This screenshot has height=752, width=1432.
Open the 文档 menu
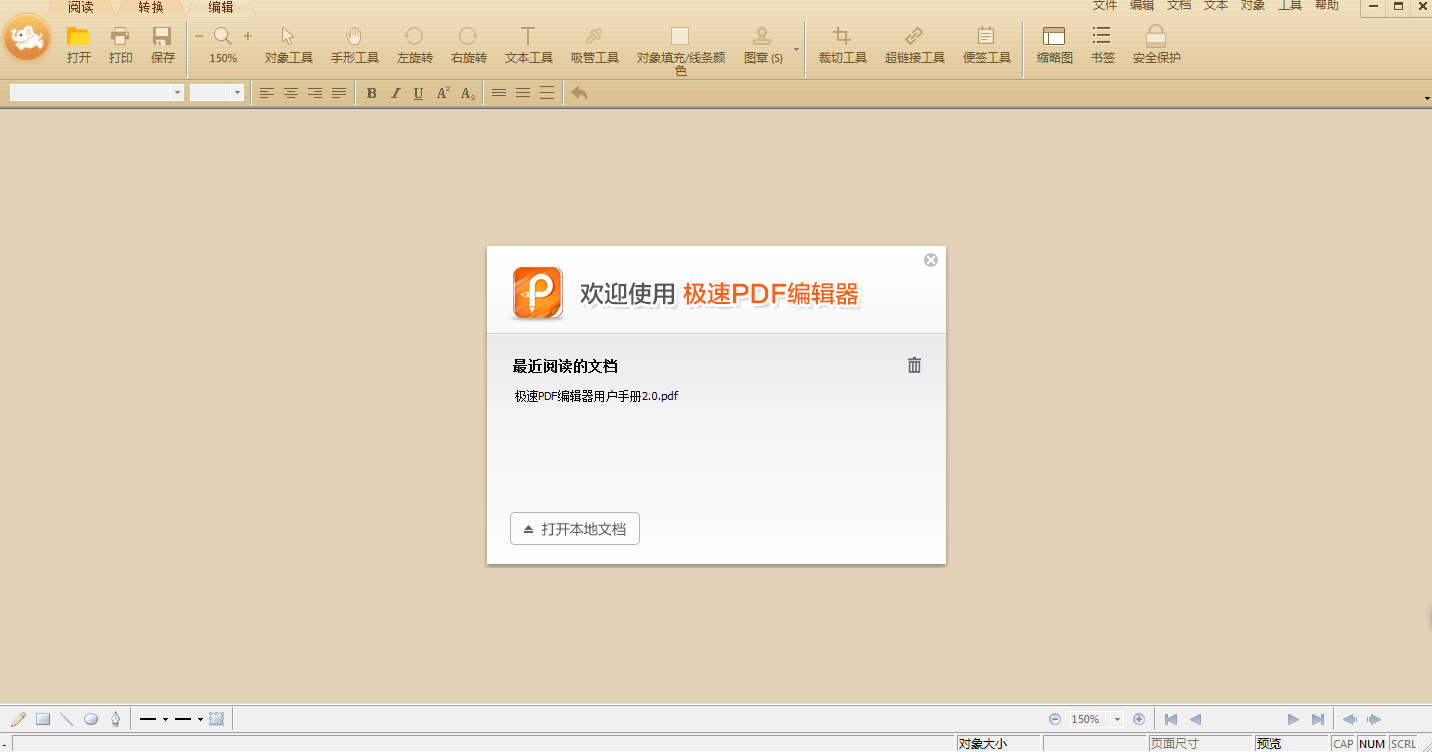[x=1179, y=5]
